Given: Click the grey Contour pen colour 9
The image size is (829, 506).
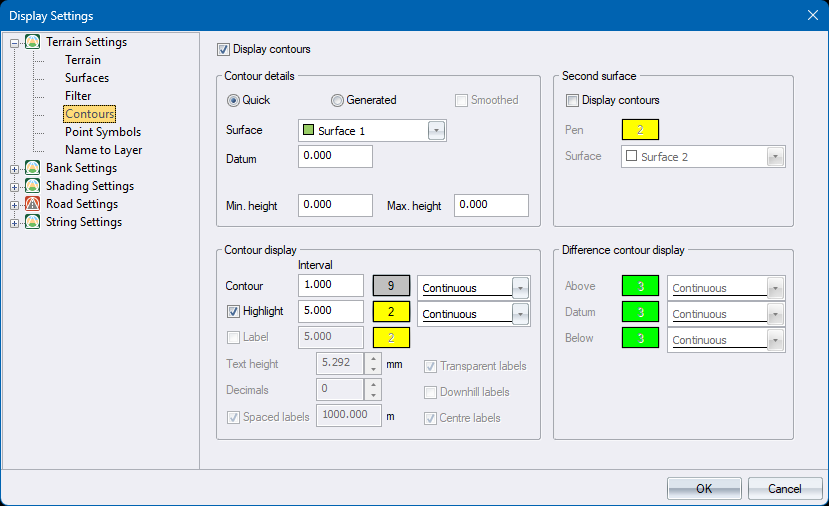Looking at the screenshot, I should click(x=391, y=287).
